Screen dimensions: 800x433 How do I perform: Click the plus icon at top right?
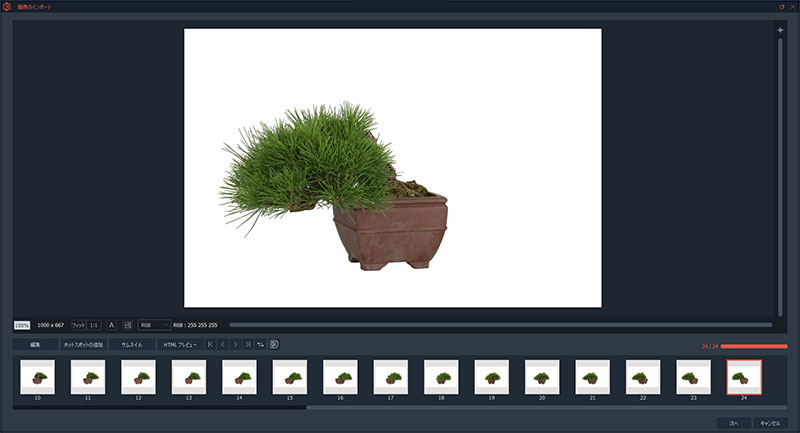click(781, 30)
